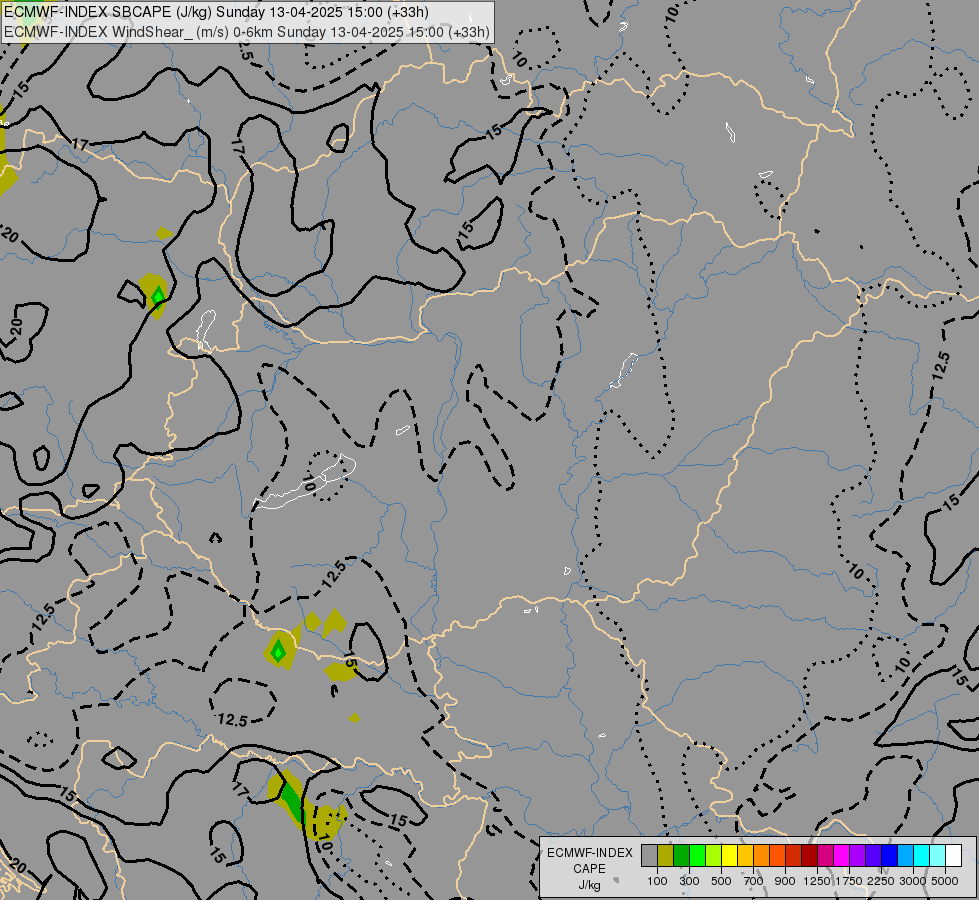Select the indigo swatch before the 2250 tick

[873, 855]
